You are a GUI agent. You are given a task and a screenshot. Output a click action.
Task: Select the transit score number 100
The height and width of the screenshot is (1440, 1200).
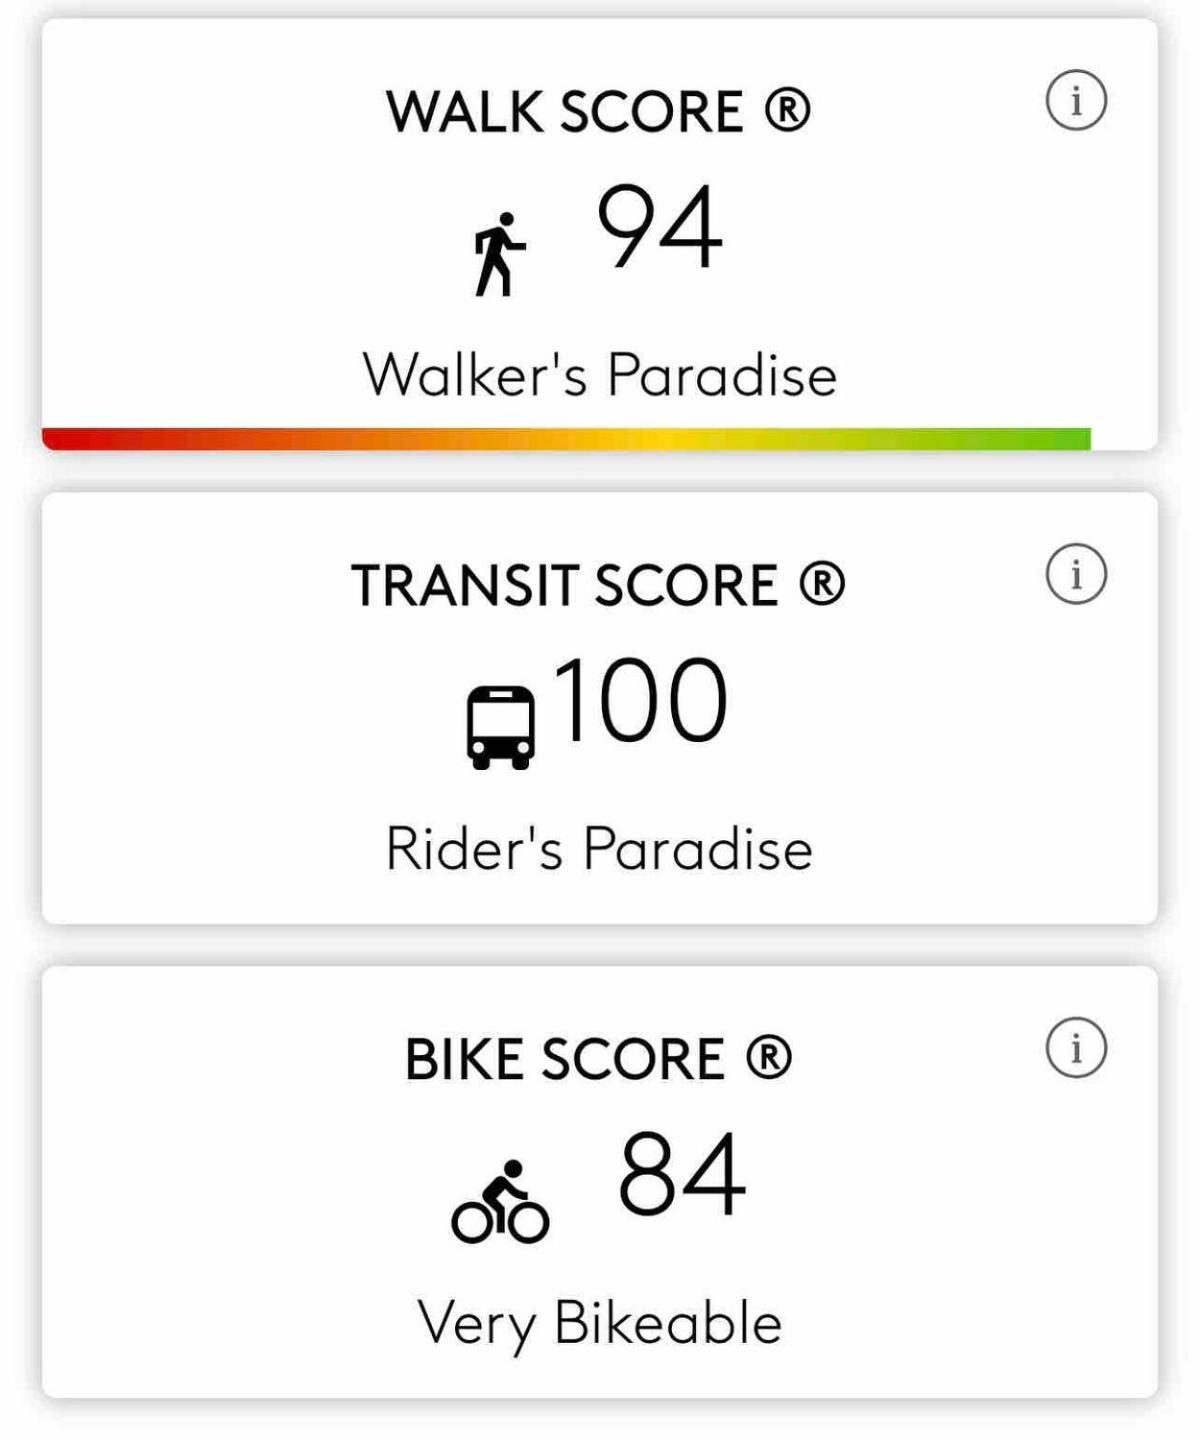pos(639,701)
